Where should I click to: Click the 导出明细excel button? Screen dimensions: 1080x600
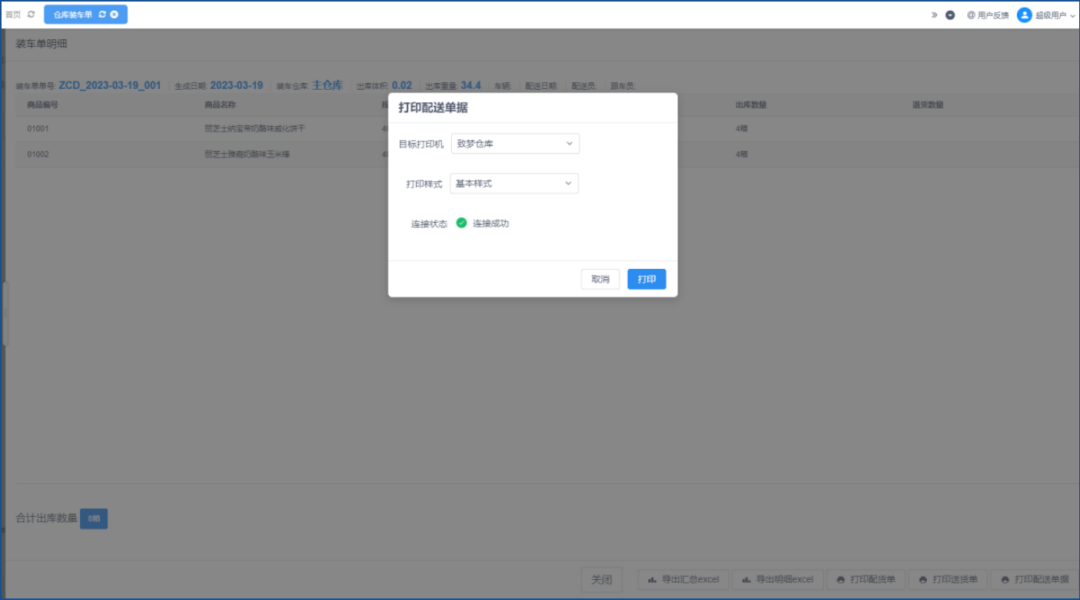778,579
